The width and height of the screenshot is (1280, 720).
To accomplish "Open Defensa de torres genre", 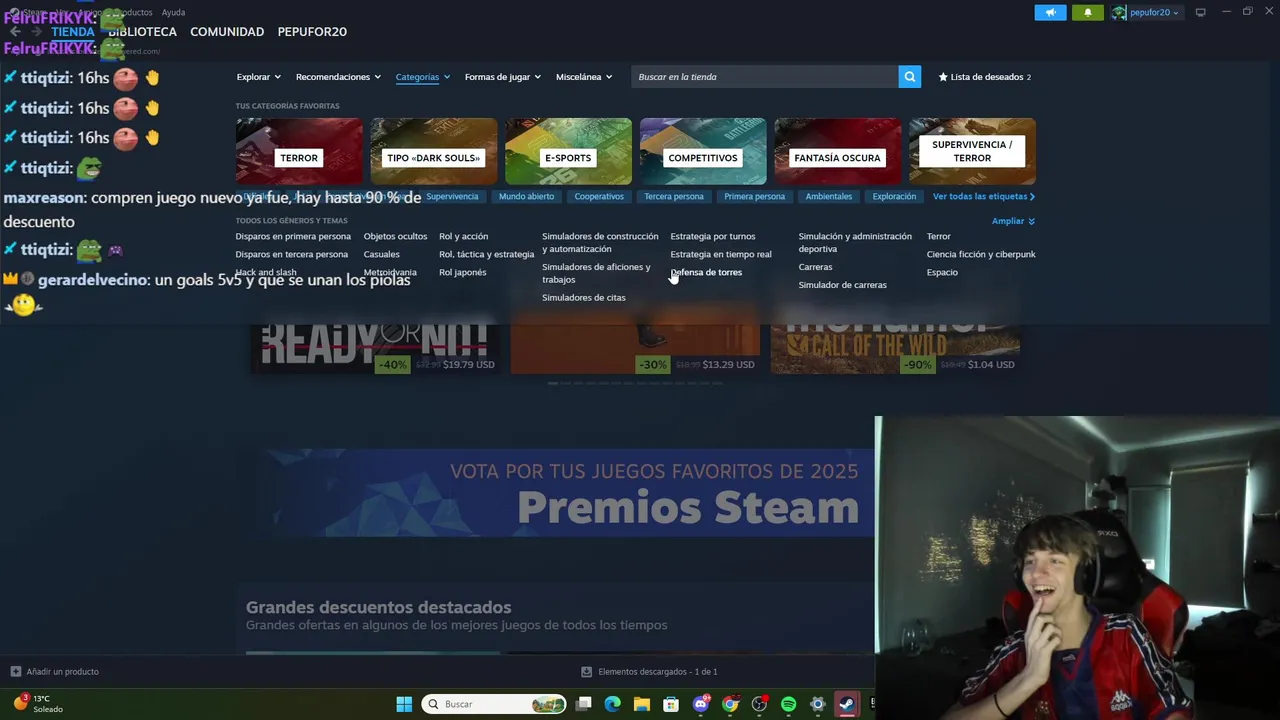I will click(706, 272).
